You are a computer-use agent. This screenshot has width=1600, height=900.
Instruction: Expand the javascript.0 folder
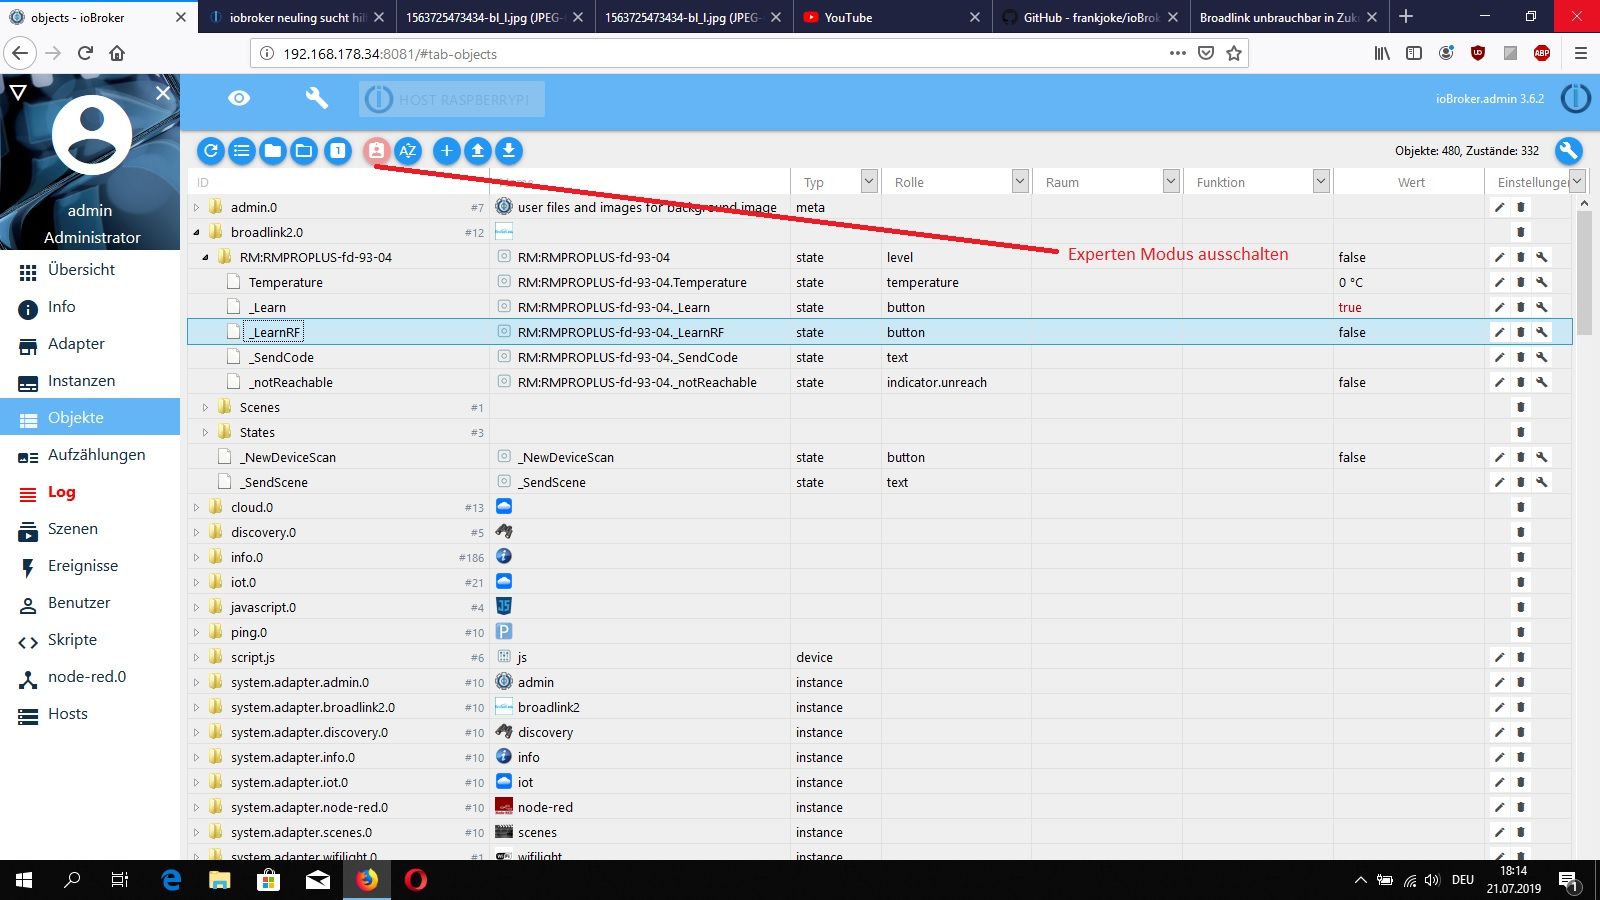point(197,608)
